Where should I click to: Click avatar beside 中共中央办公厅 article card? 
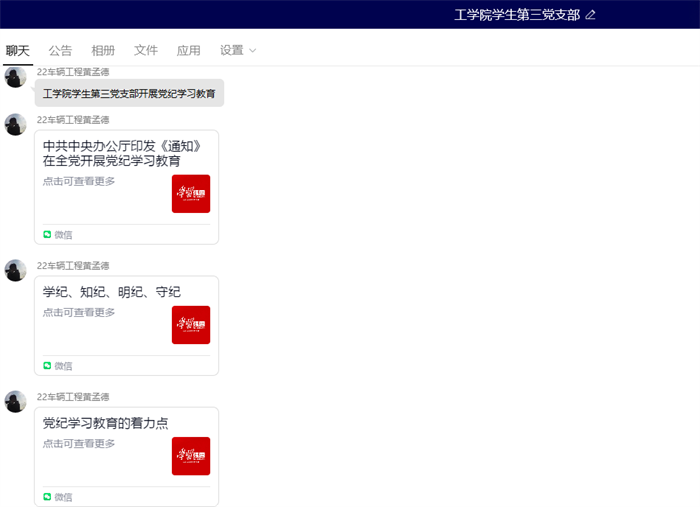(15, 125)
